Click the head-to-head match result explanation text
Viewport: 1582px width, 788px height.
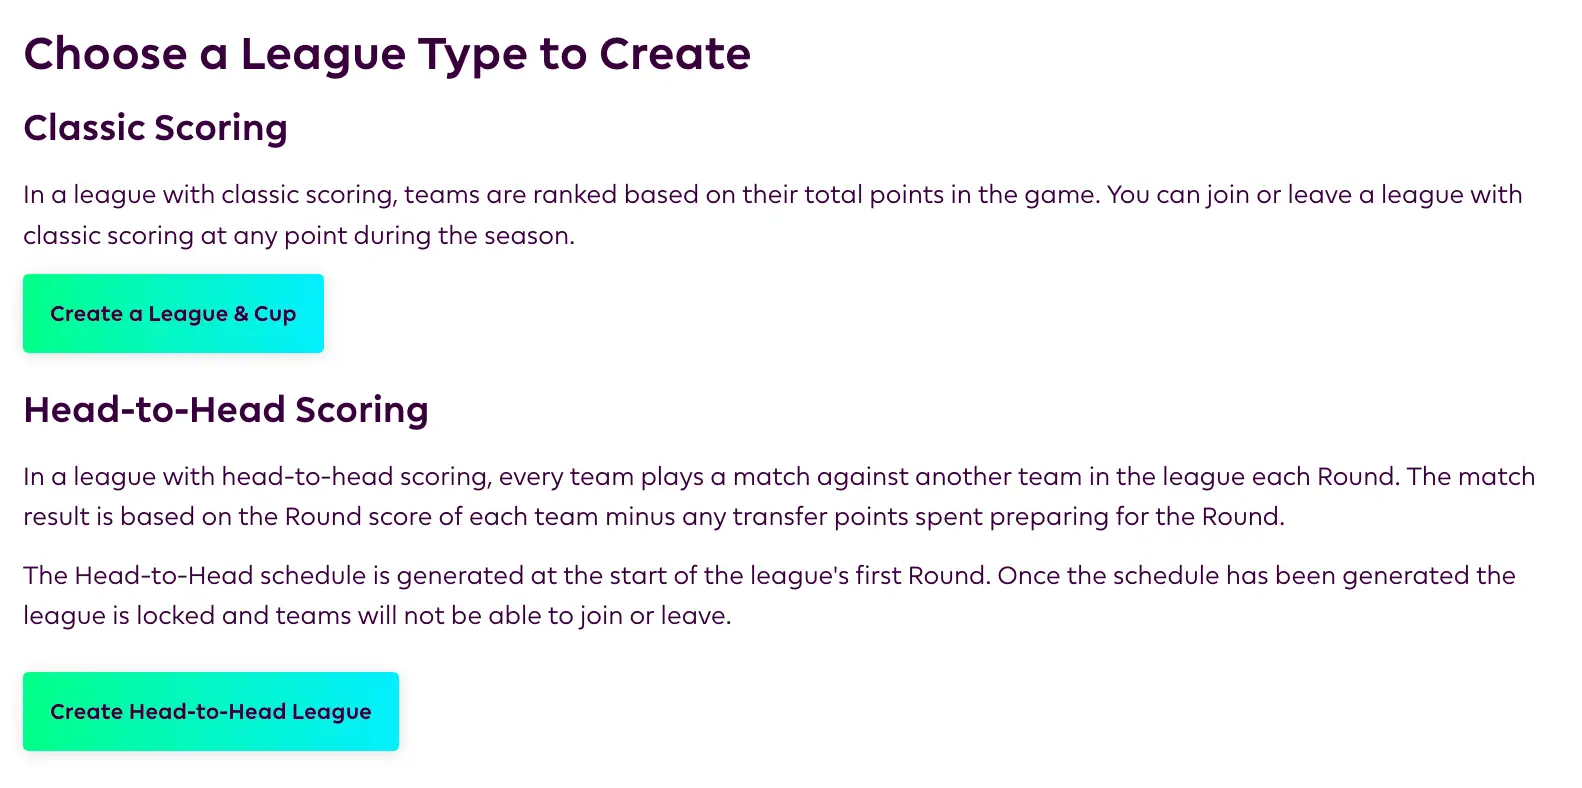(780, 496)
